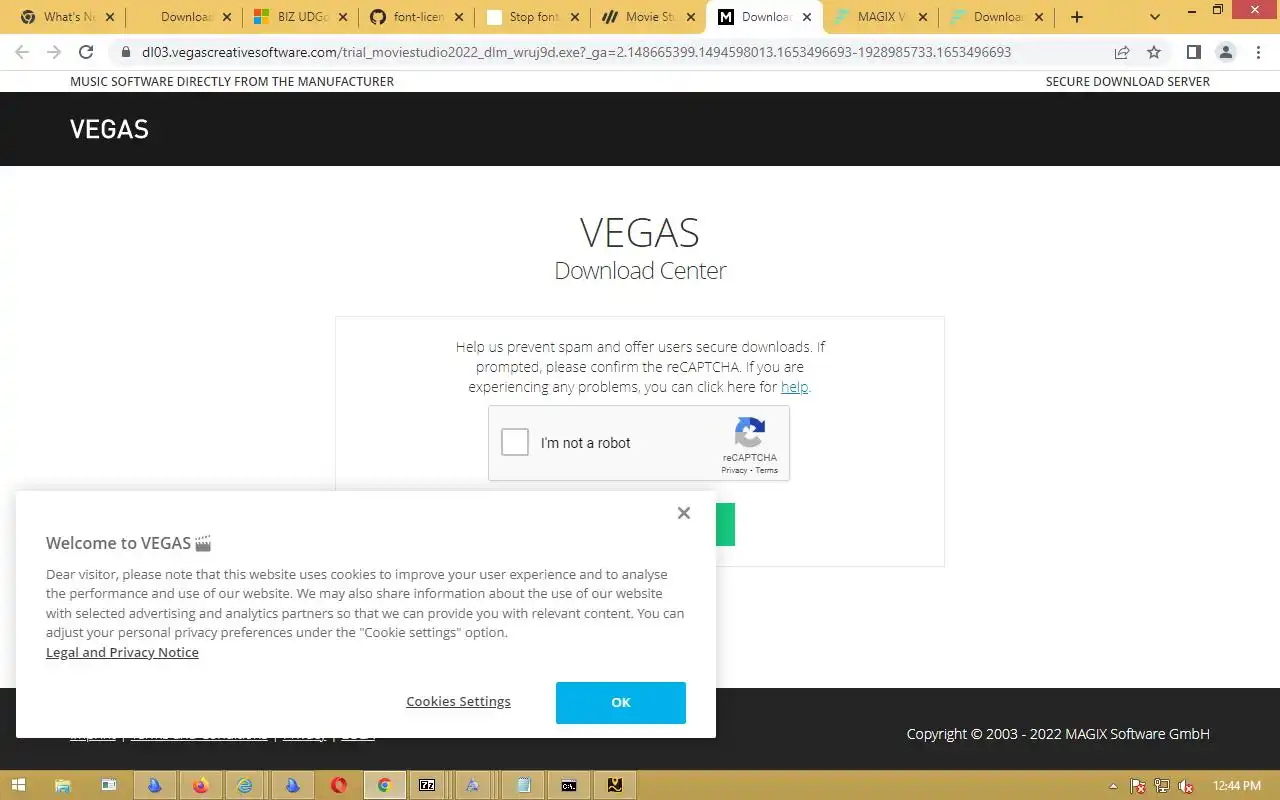Click the Chrome taskbar icon
This screenshot has height=800, width=1280.
point(384,785)
